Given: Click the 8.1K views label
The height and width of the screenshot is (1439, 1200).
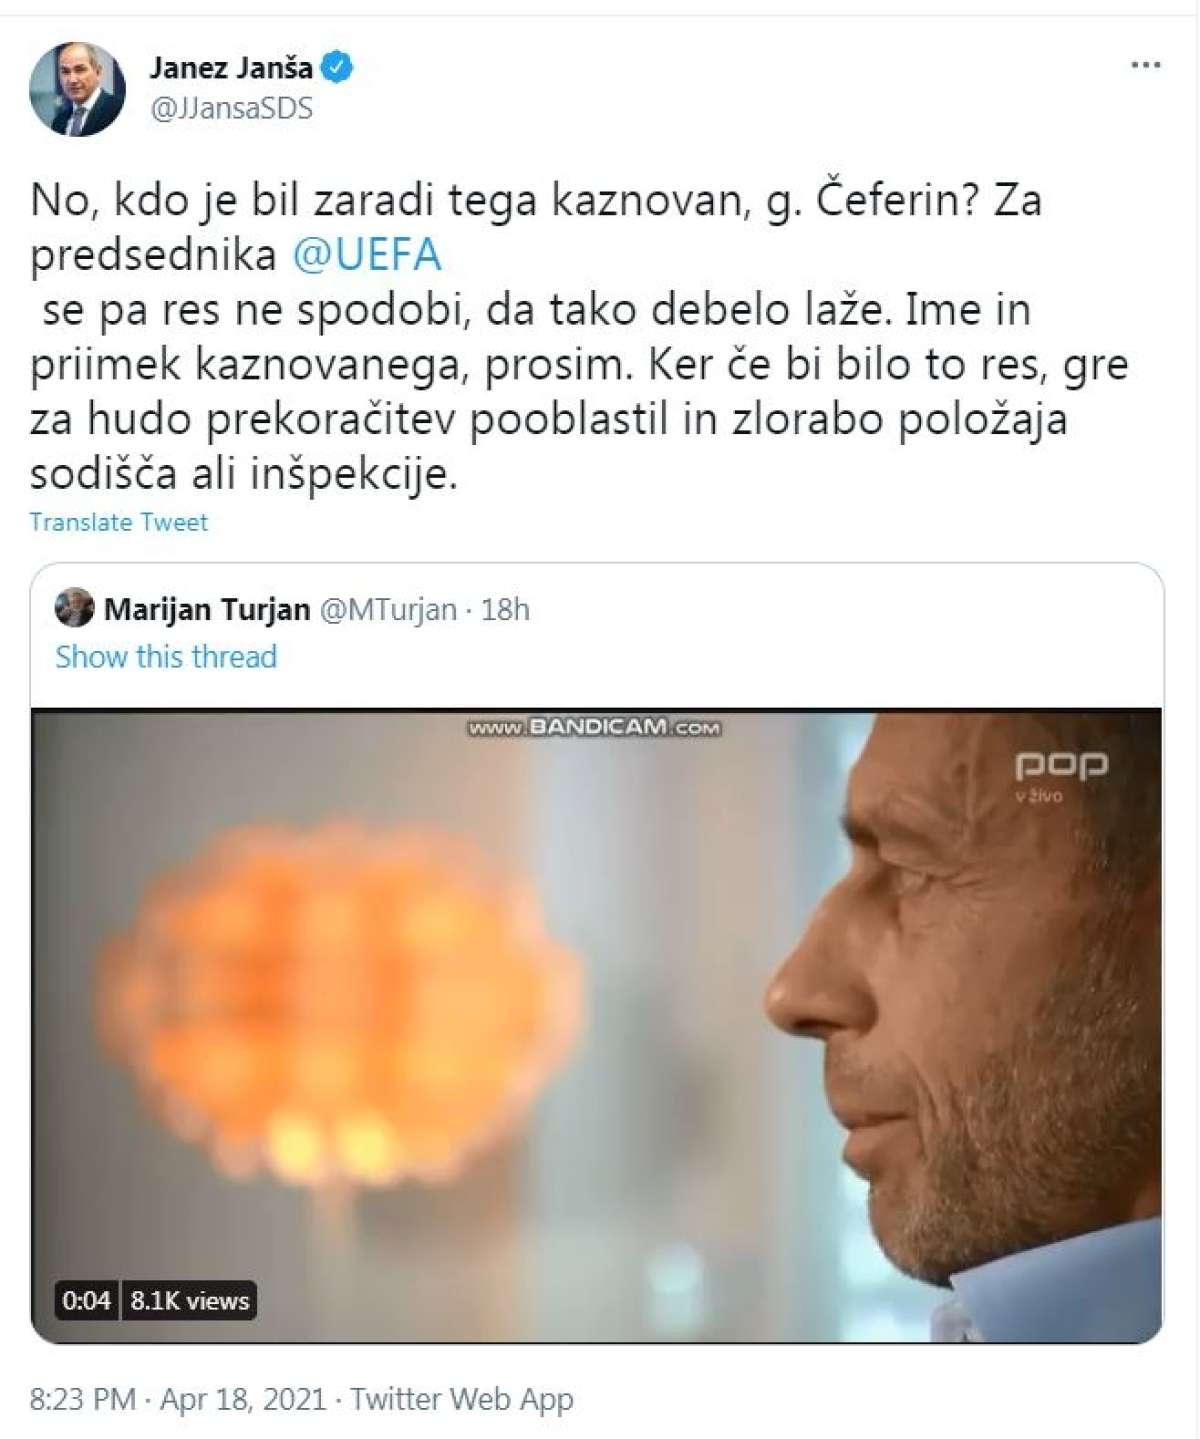Looking at the screenshot, I should point(190,1300).
